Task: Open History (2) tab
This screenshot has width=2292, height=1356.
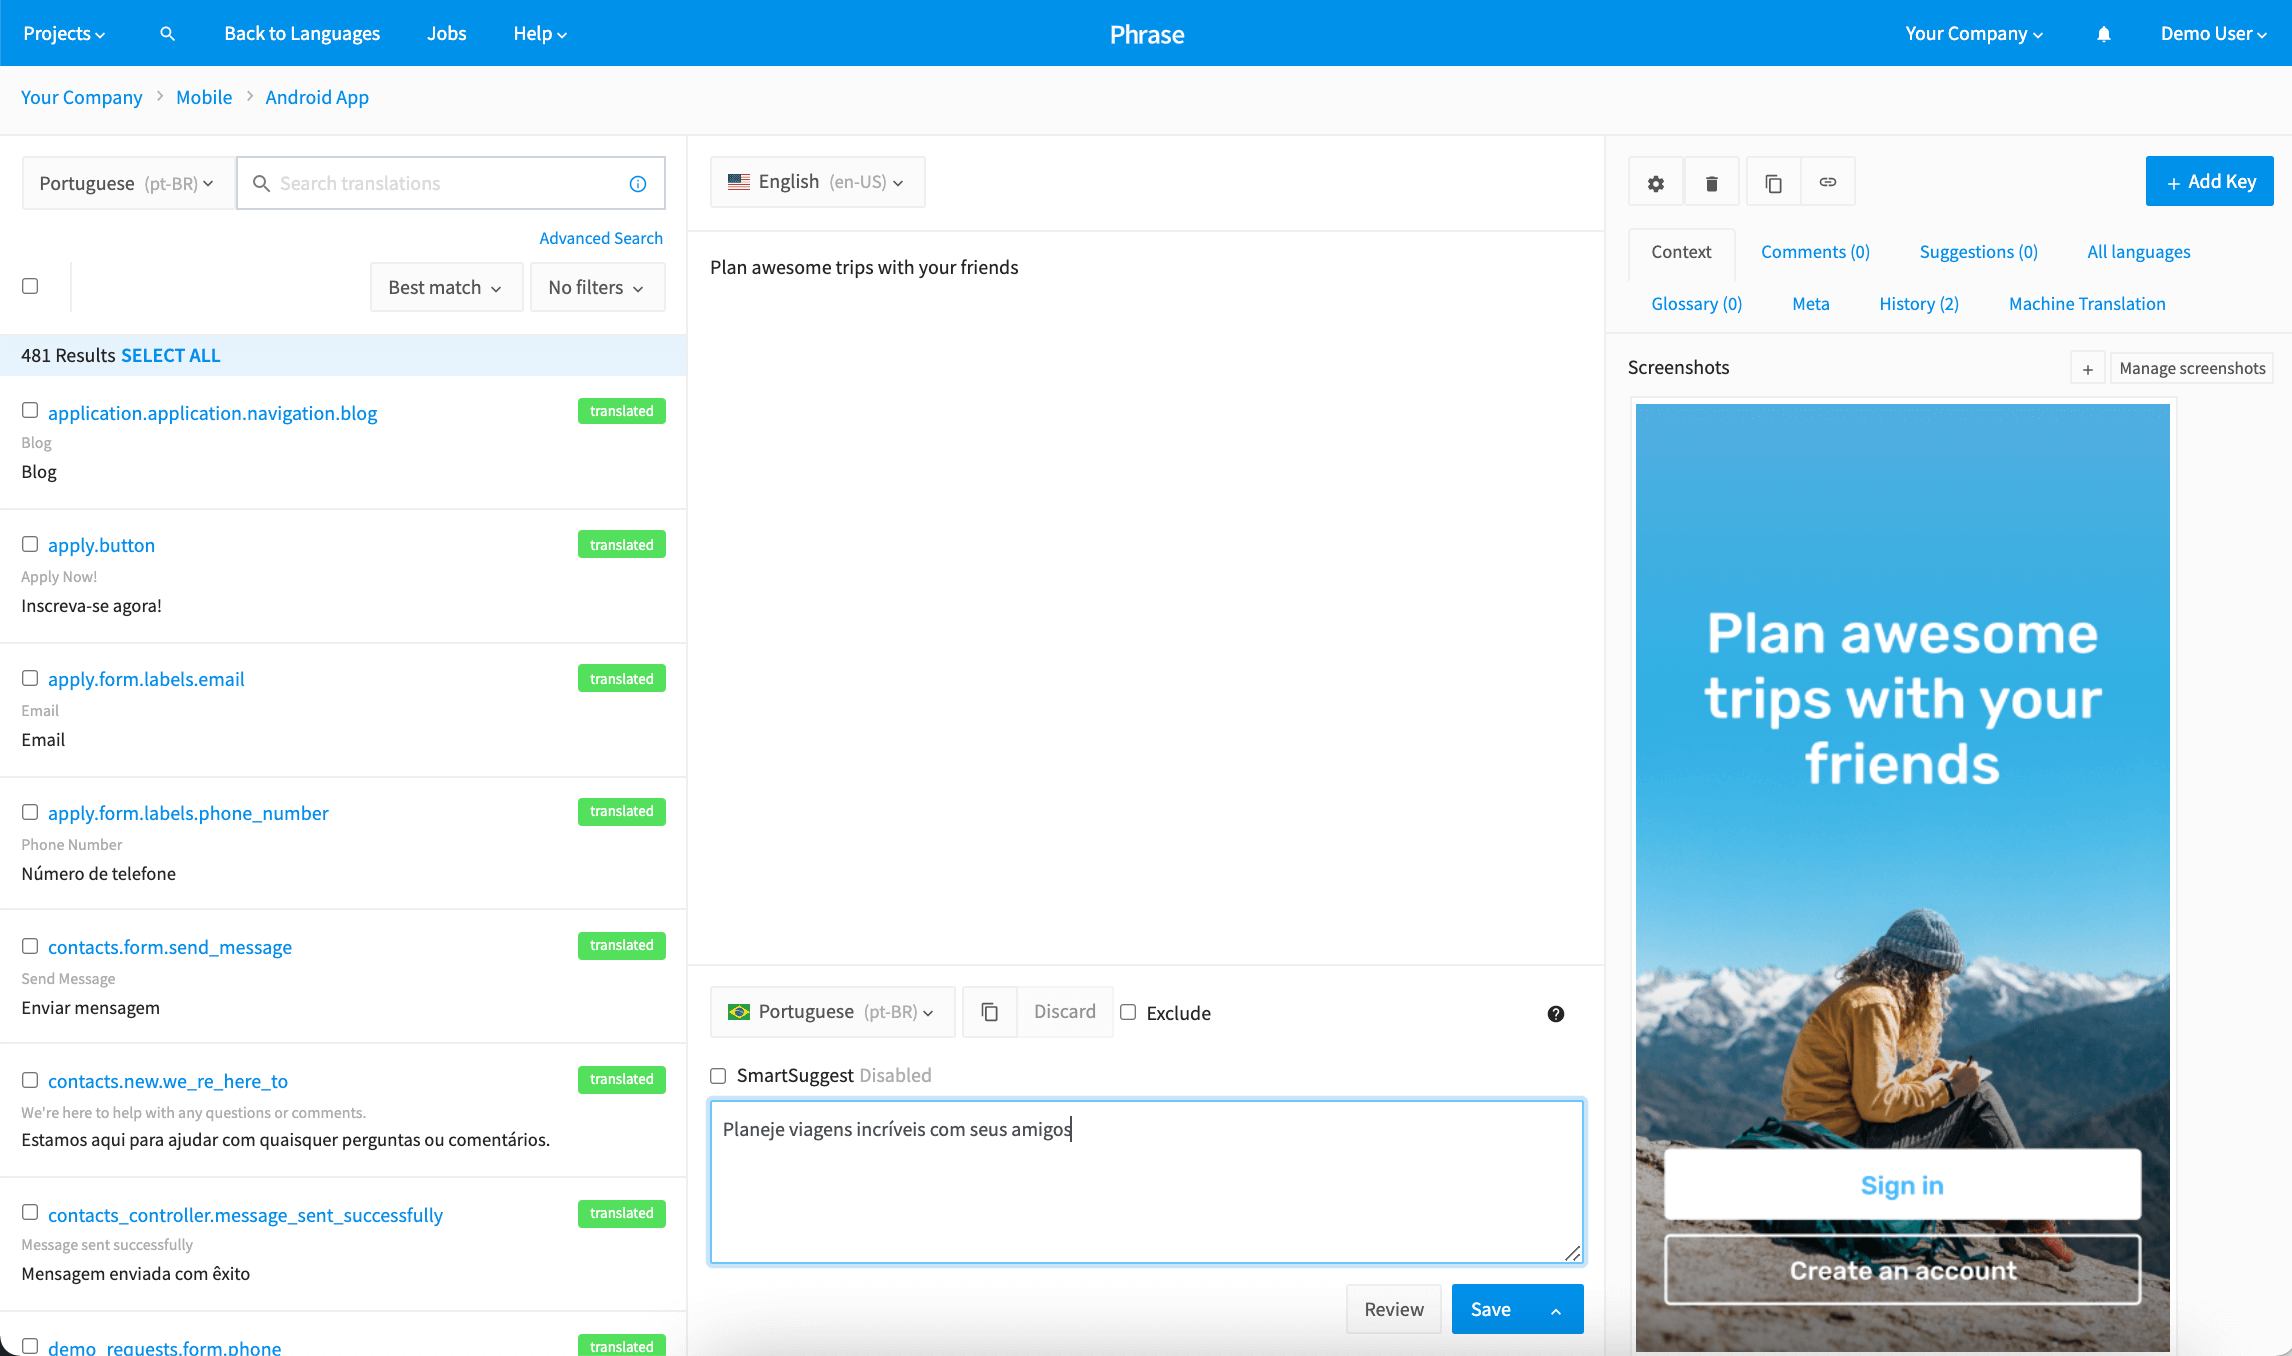Action: pyautogui.click(x=1918, y=304)
